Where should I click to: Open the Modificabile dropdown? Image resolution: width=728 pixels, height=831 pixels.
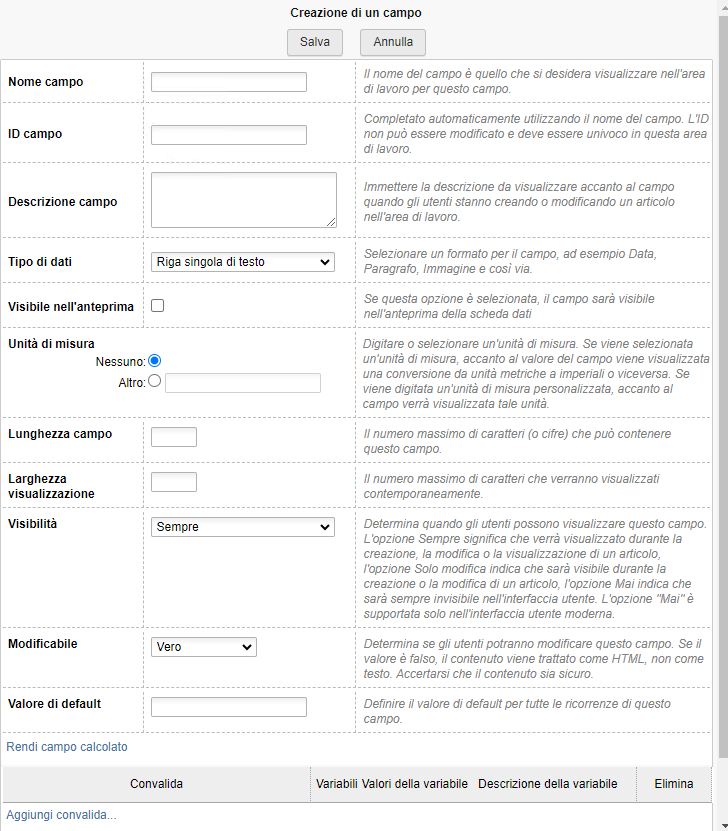tap(203, 646)
